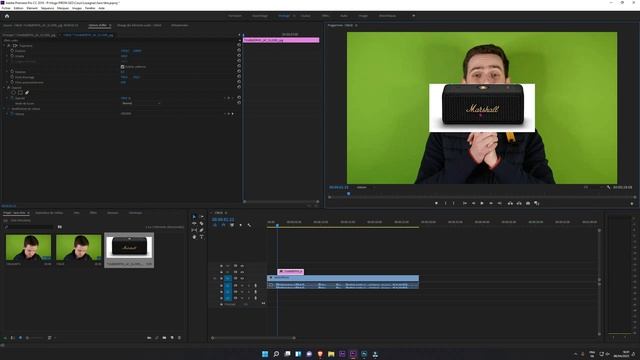
Task: Click Program monitor scrub bar playhead
Action: (349, 194)
